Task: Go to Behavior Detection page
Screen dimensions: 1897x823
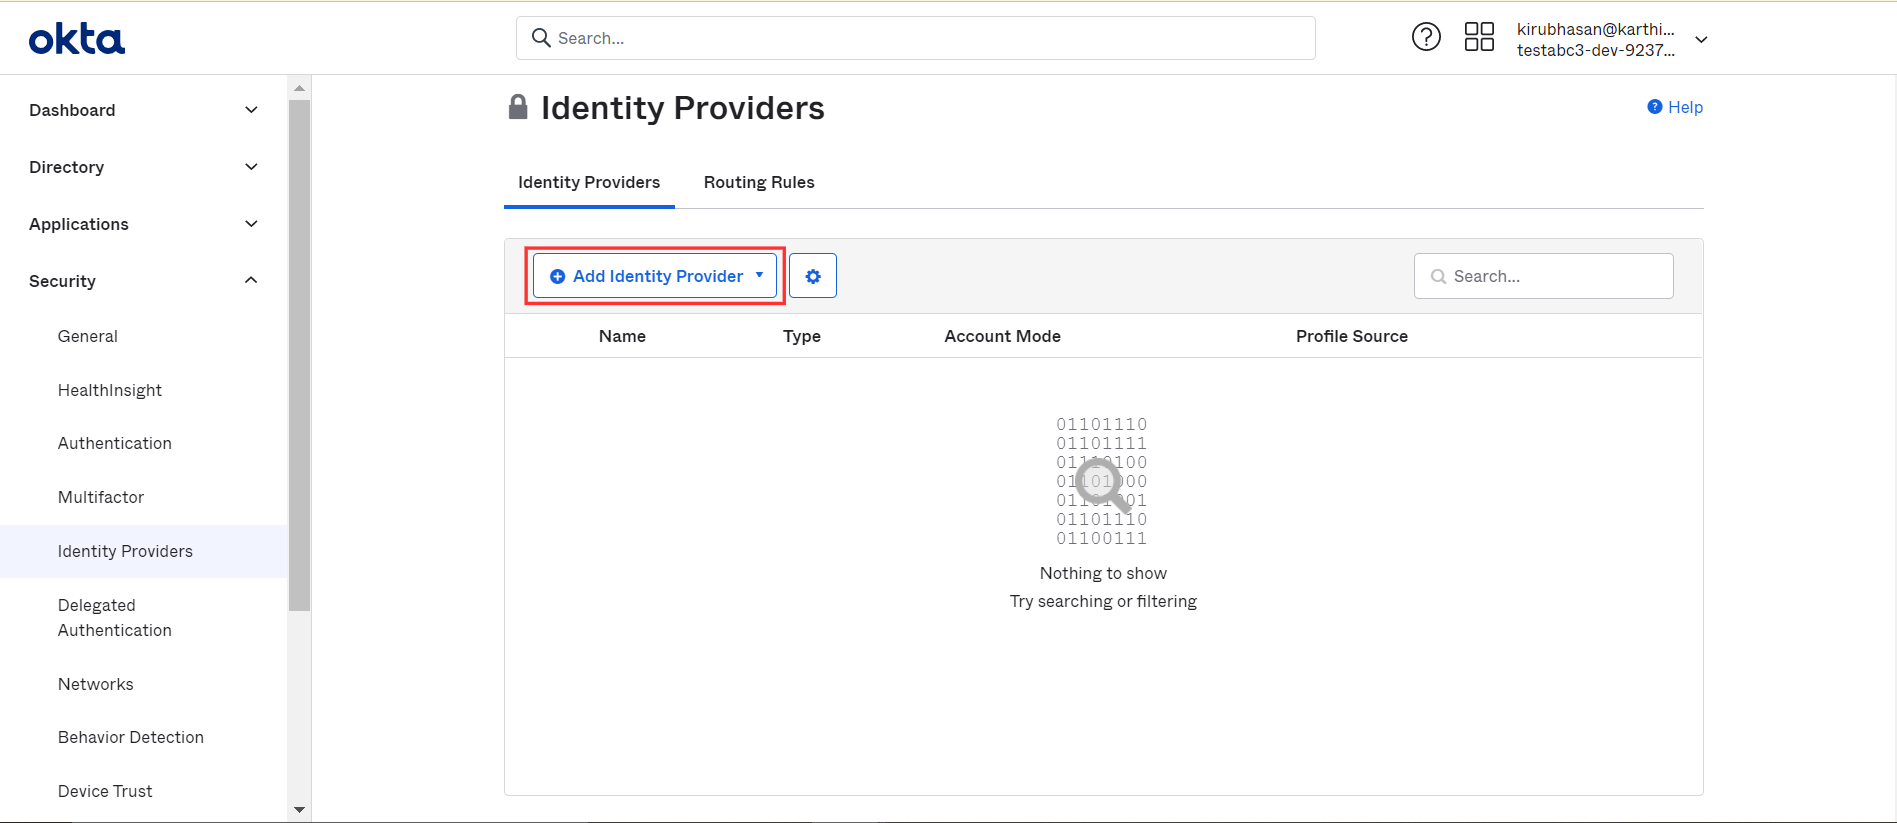Action: tap(131, 737)
